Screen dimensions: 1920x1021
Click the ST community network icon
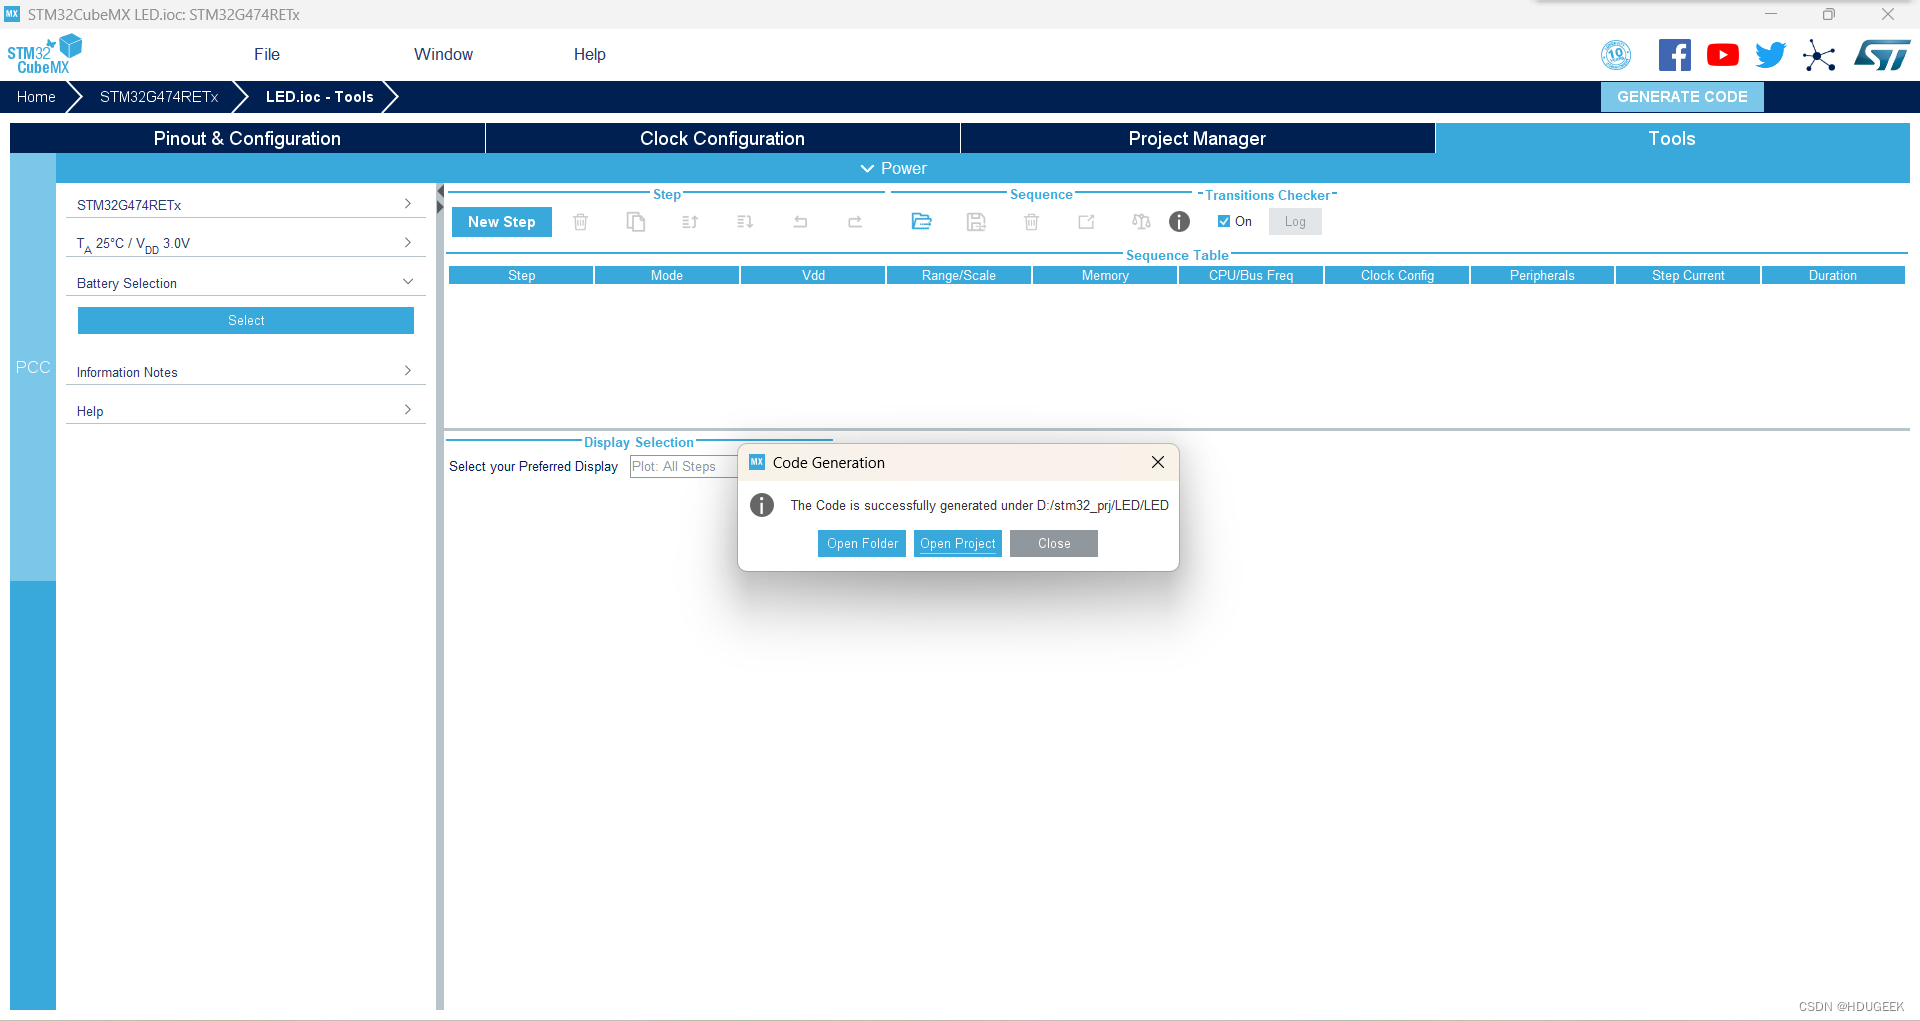1819,55
